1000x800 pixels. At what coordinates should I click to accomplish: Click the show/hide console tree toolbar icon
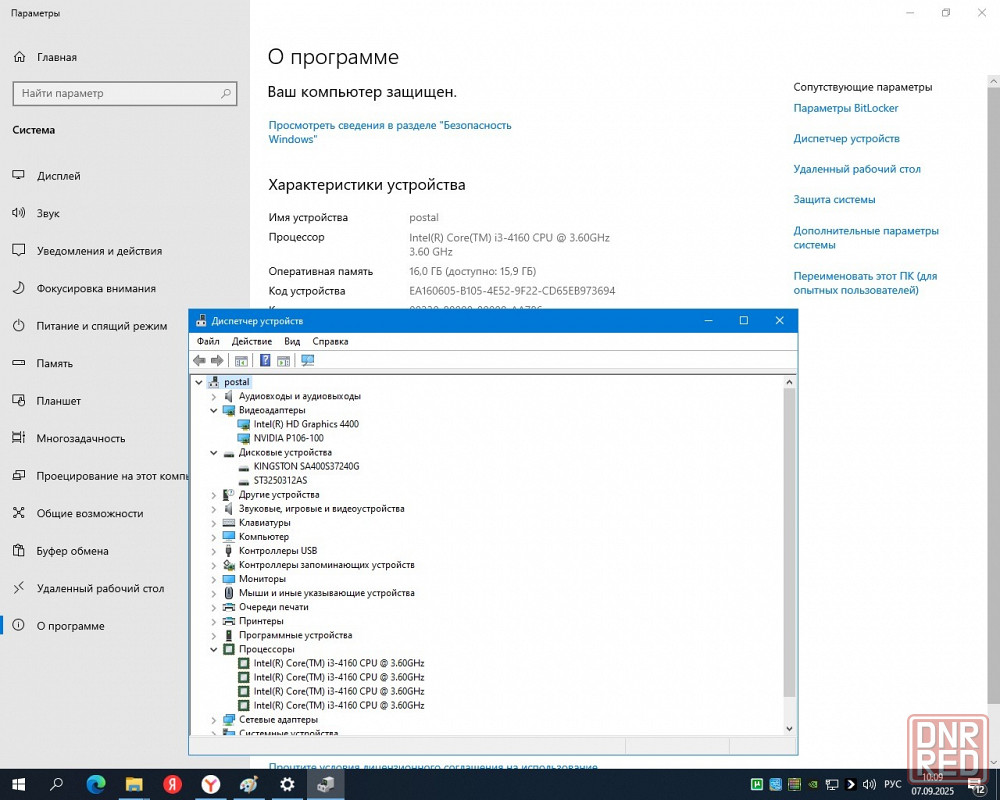click(x=241, y=360)
